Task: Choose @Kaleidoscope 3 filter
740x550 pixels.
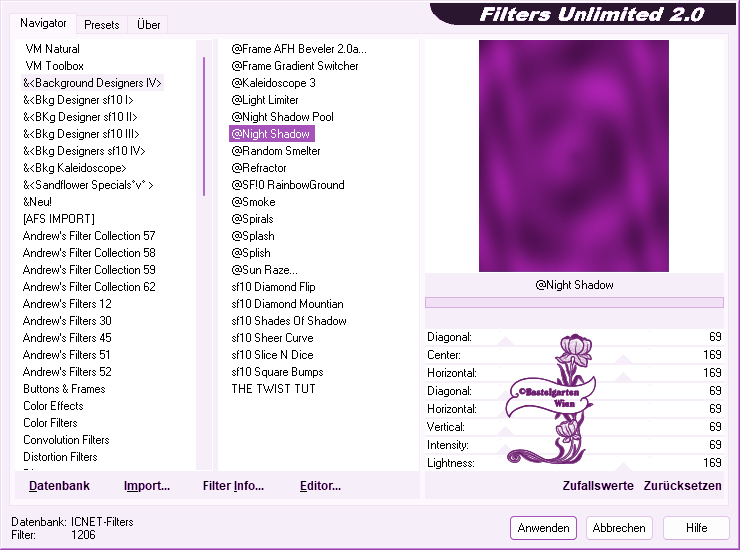Action: click(273, 83)
